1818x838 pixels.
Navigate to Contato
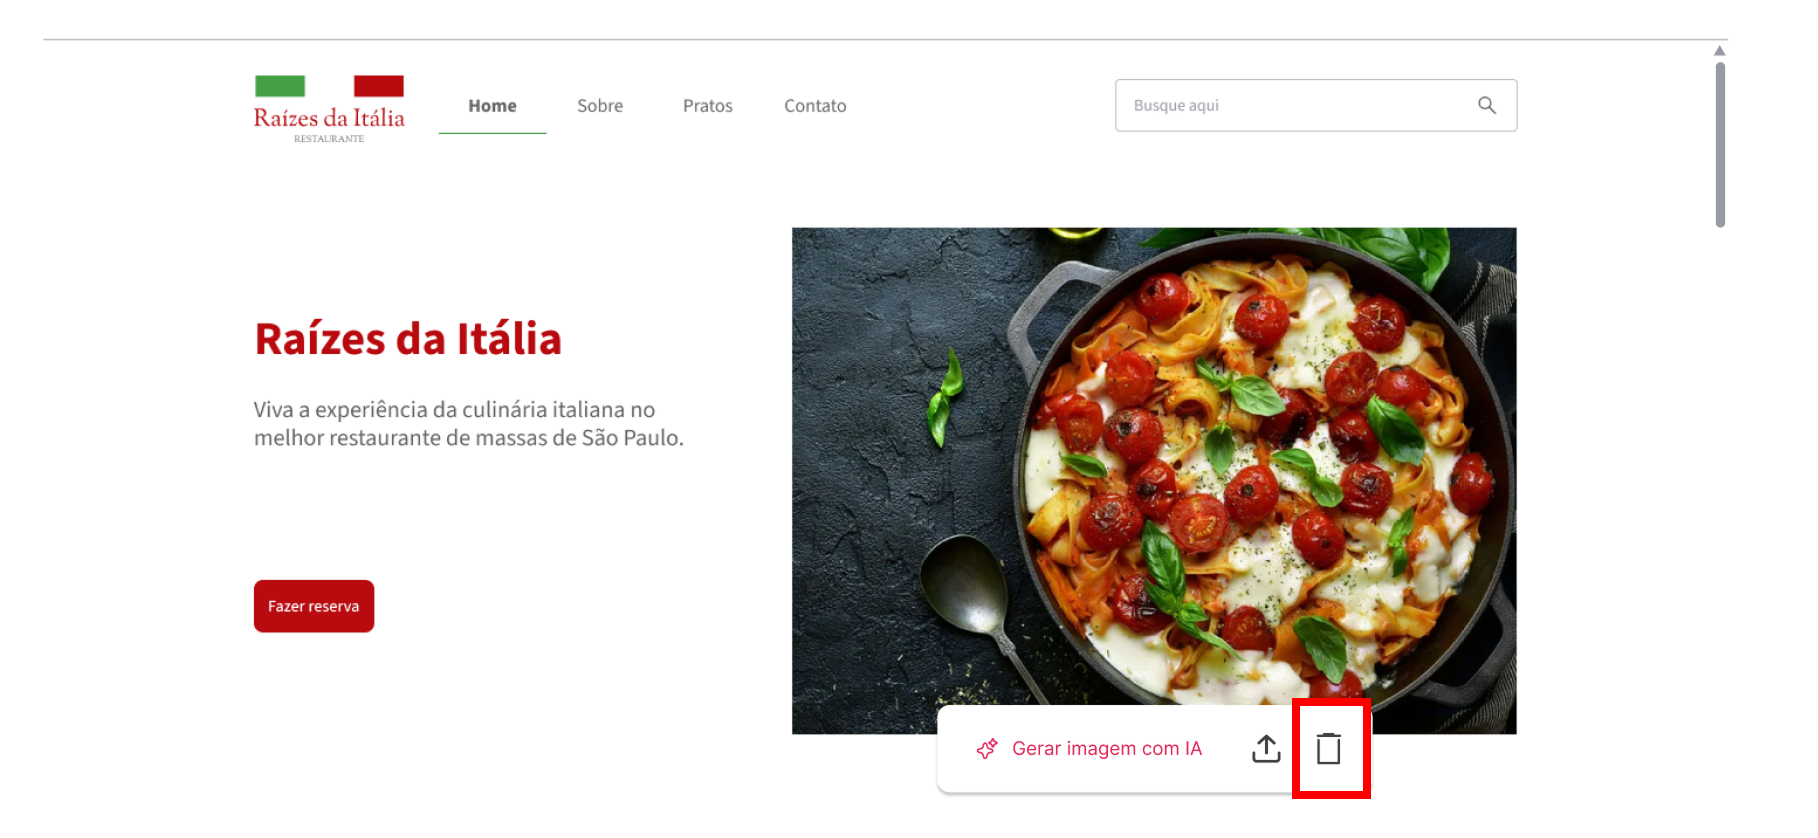815,106
